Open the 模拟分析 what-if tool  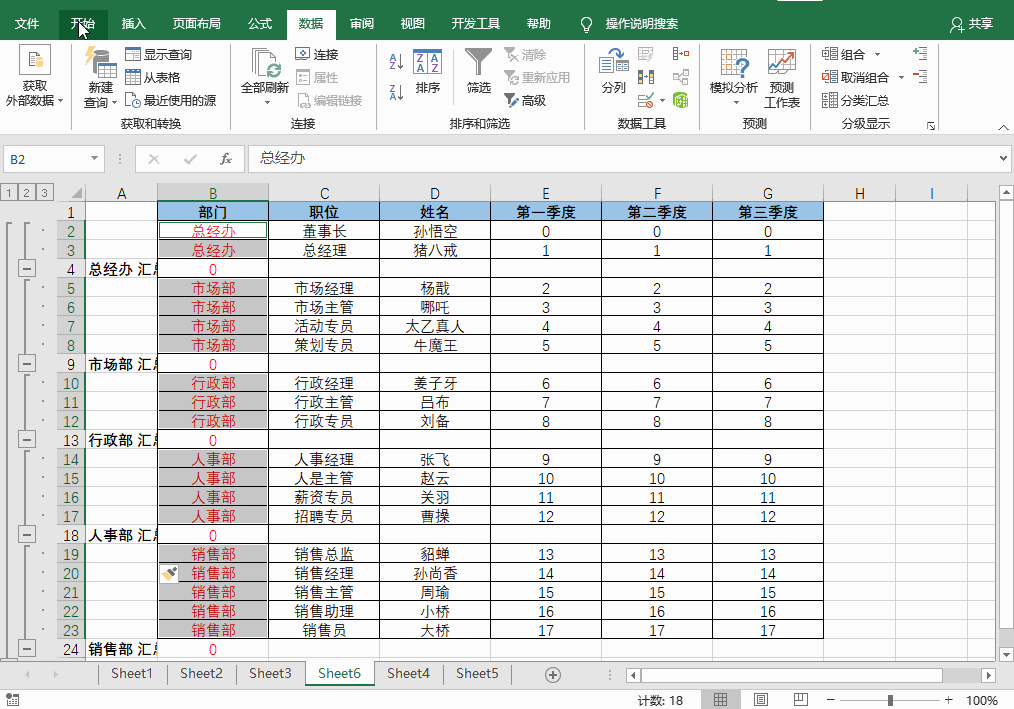734,76
